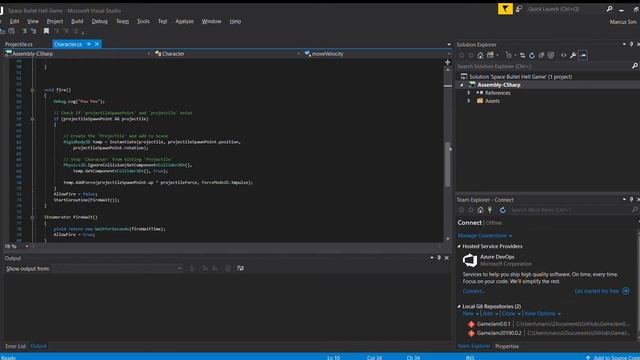Screen dimensions: 640x360
Task: Click Solution Explorer search magnifier icon
Action: coord(635,66)
